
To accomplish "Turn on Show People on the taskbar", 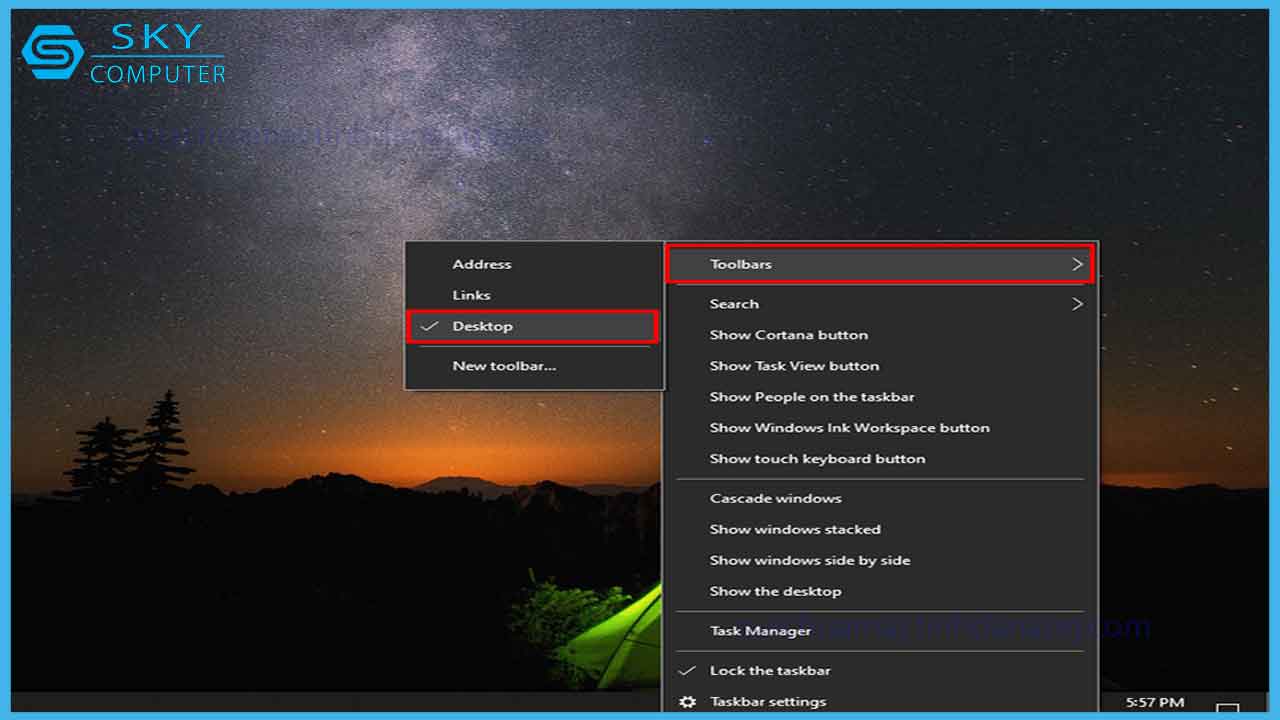I will pos(811,396).
